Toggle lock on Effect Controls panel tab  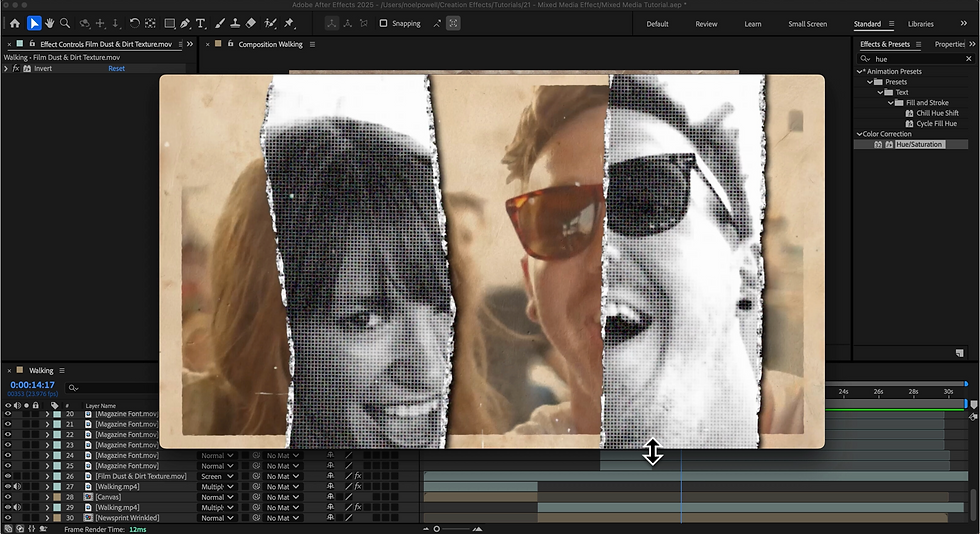[x=32, y=44]
